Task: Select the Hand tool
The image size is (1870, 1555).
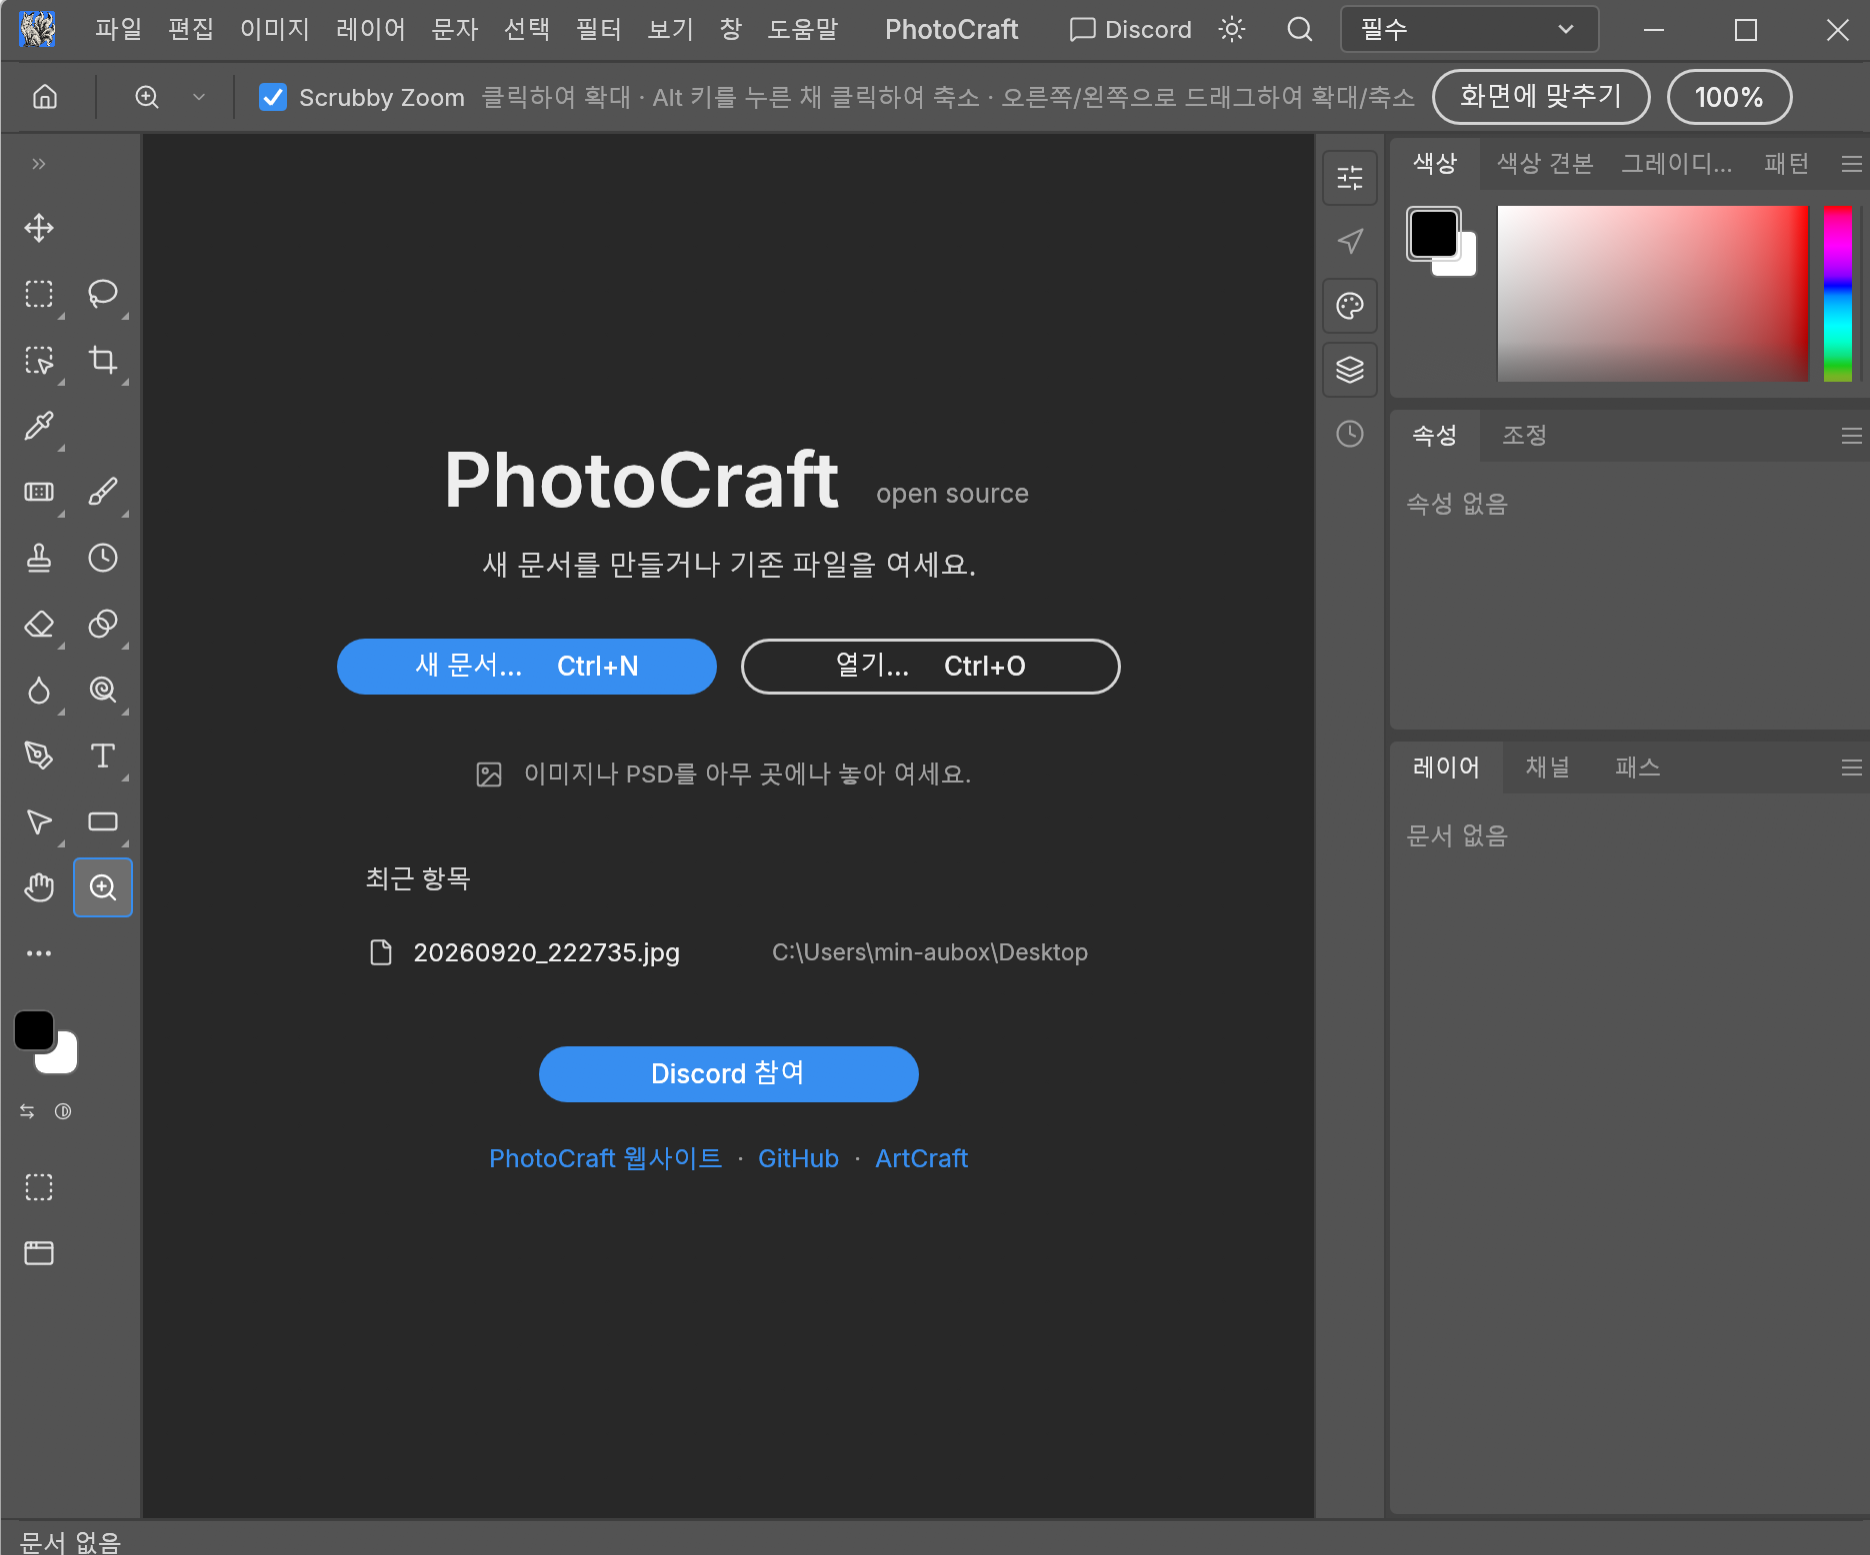Action: [39, 887]
